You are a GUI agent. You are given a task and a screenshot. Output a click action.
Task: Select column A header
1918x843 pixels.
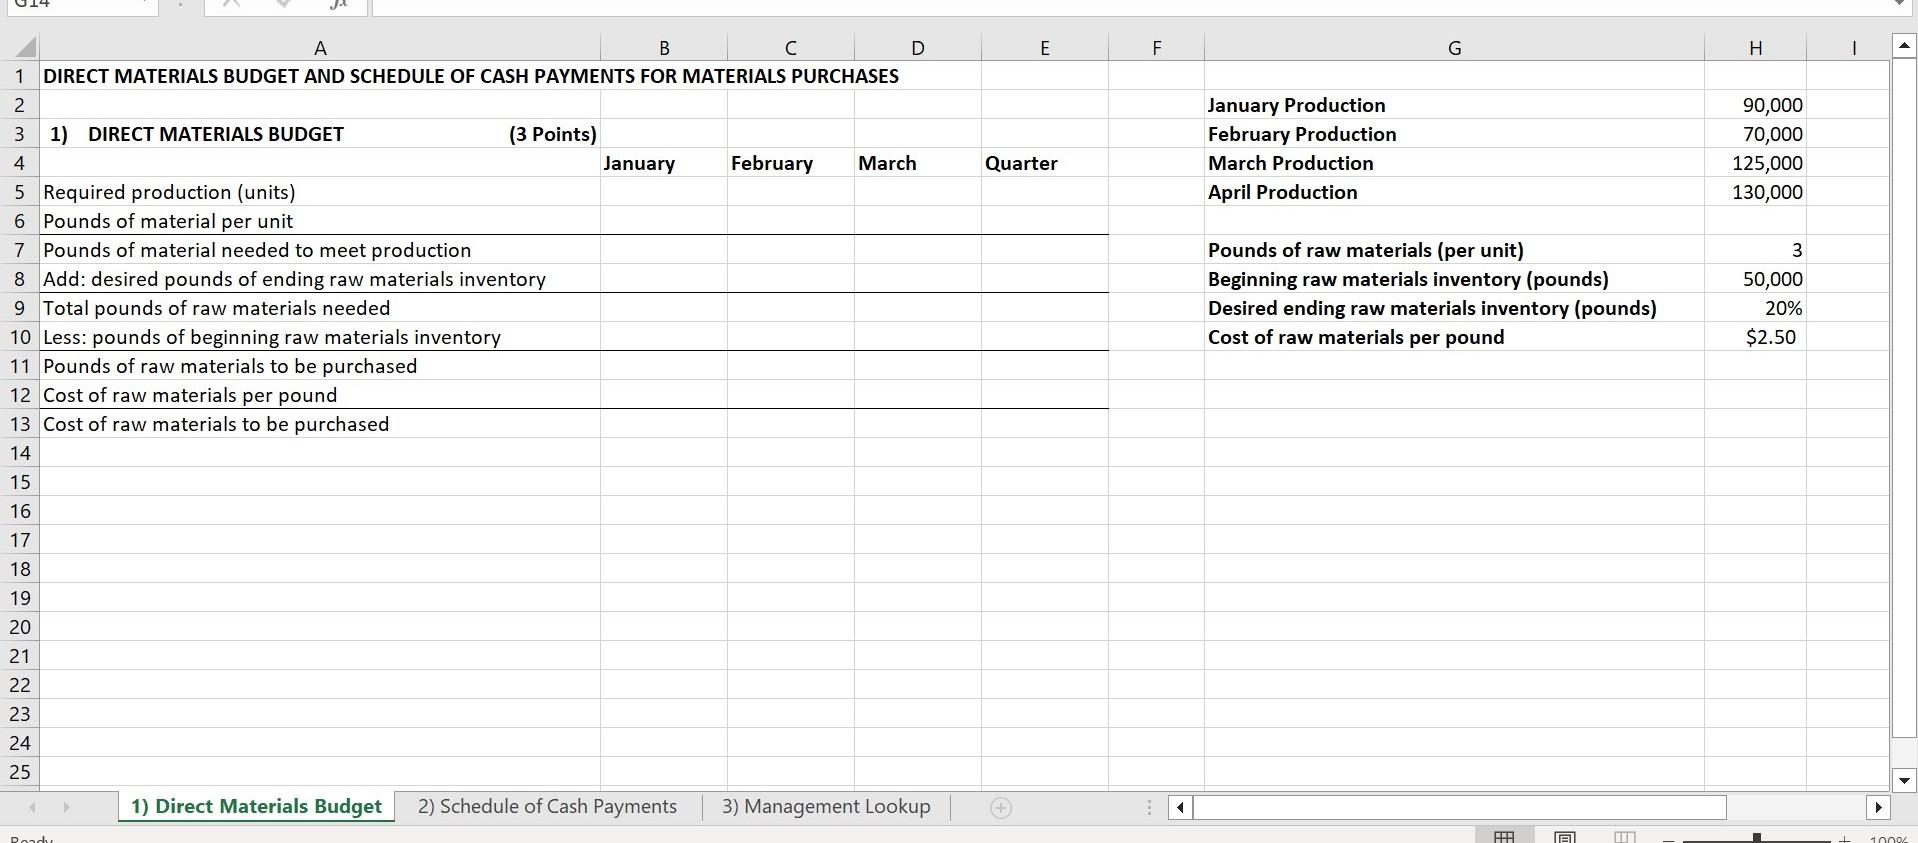(x=320, y=48)
